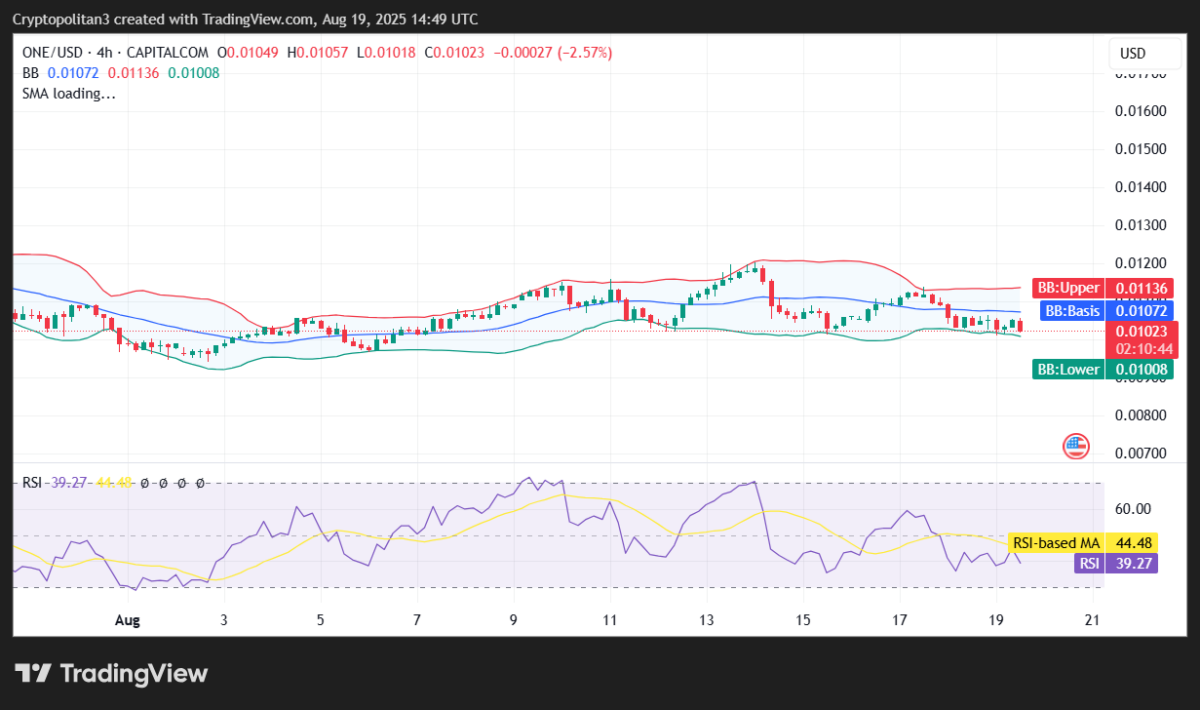Click the 60.00 level on RSI scale
Image resolution: width=1200 pixels, height=710 pixels.
1136,506
